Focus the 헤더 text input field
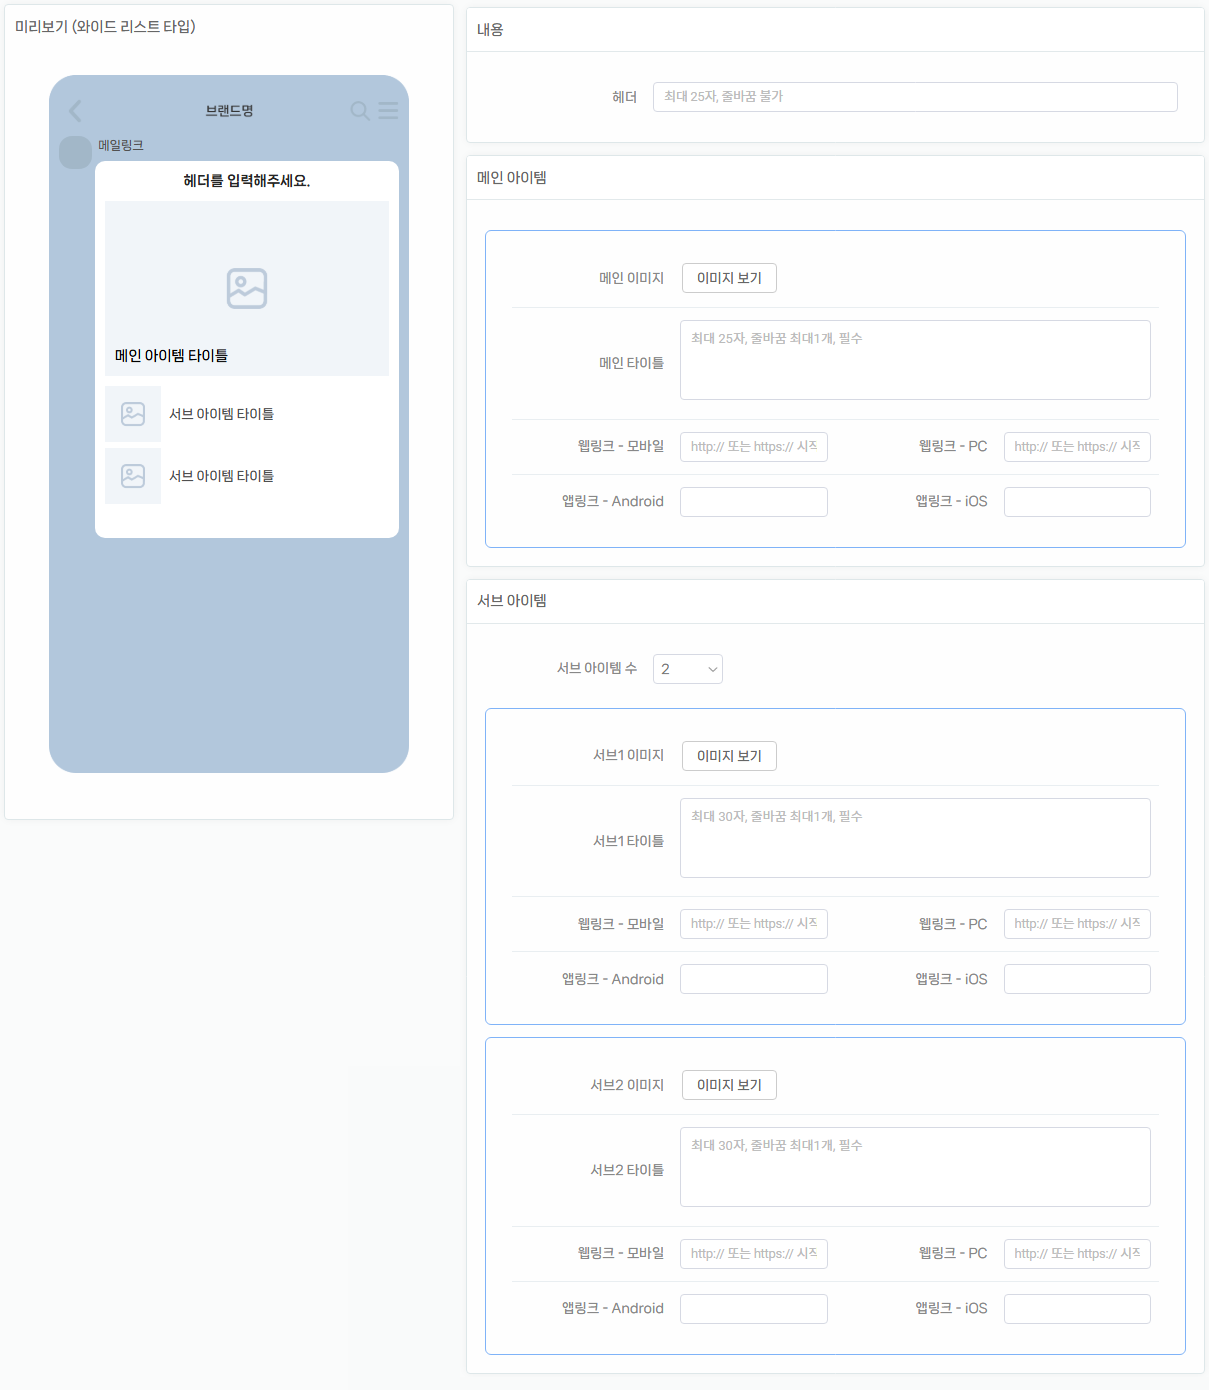Screen dimensions: 1209x1390 click(x=915, y=97)
